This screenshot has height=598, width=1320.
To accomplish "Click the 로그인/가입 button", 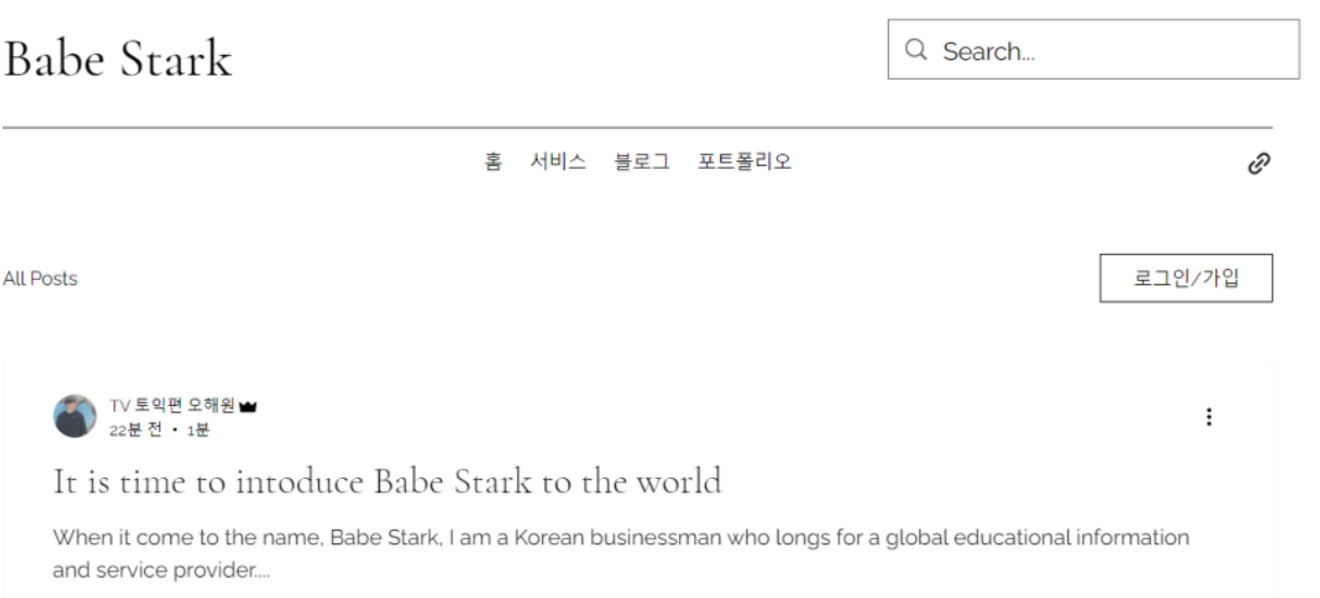I will 1186,278.
